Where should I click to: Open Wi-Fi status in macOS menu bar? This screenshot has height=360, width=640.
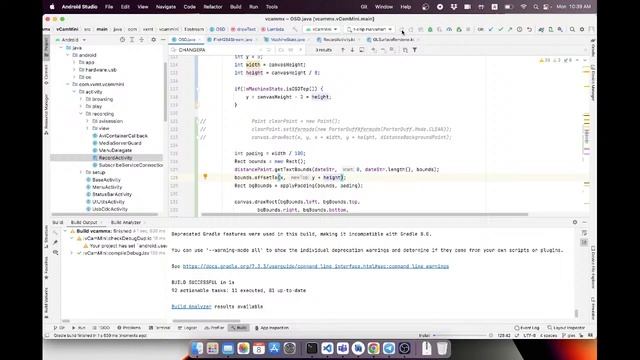point(523,7)
